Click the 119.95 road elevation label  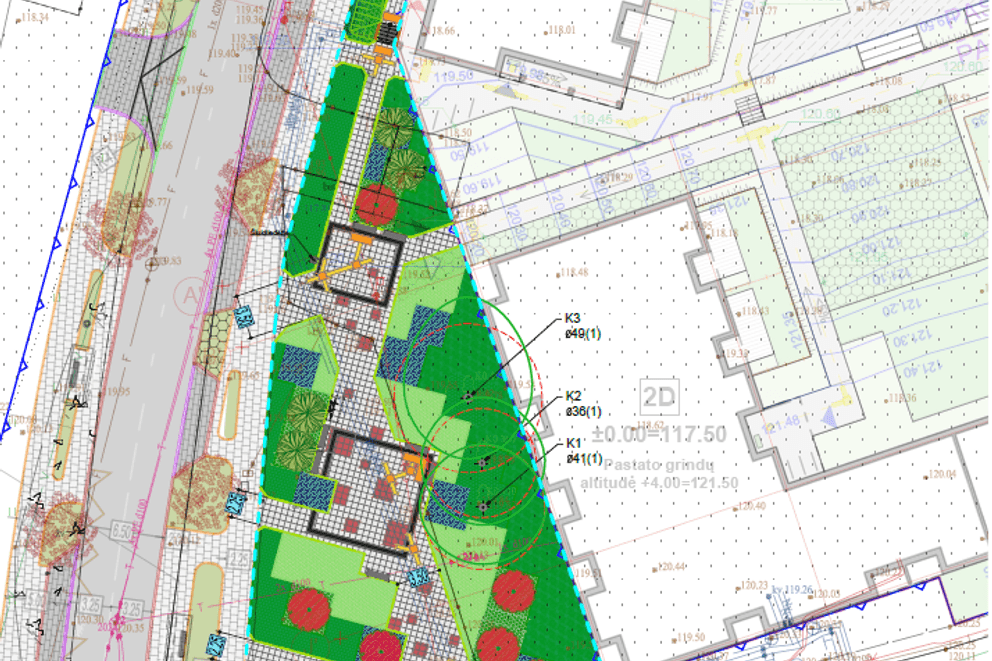pos(116,391)
